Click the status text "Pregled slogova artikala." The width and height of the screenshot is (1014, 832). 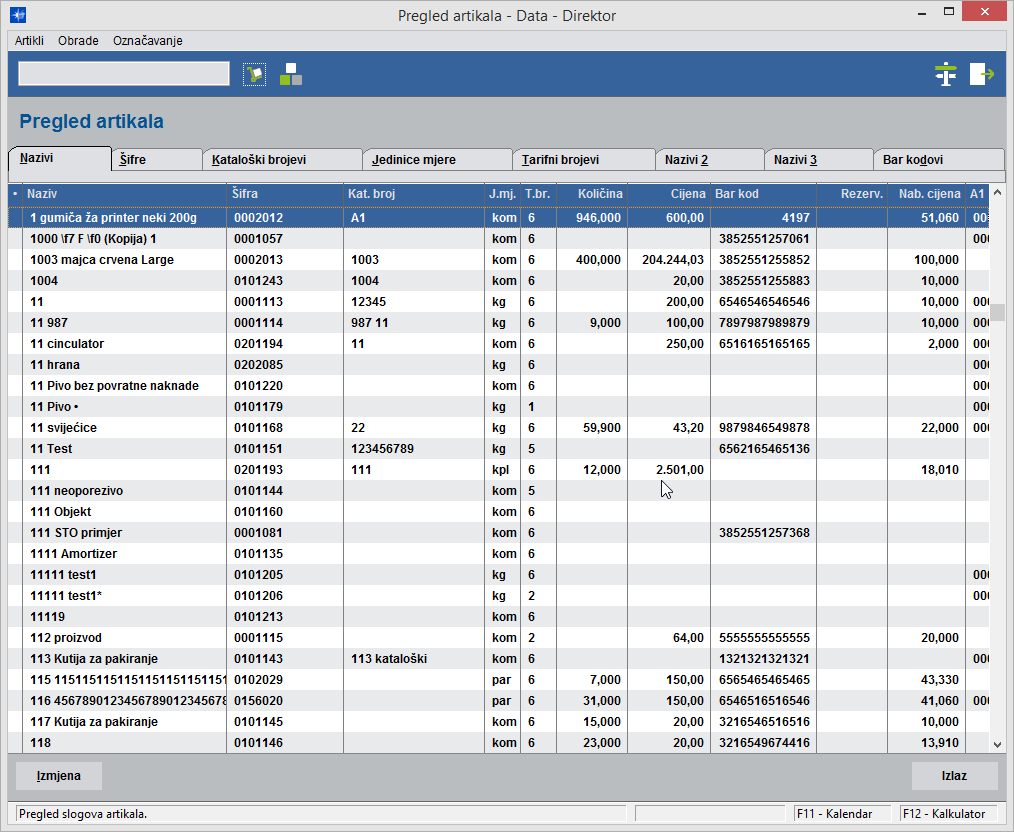point(83,814)
